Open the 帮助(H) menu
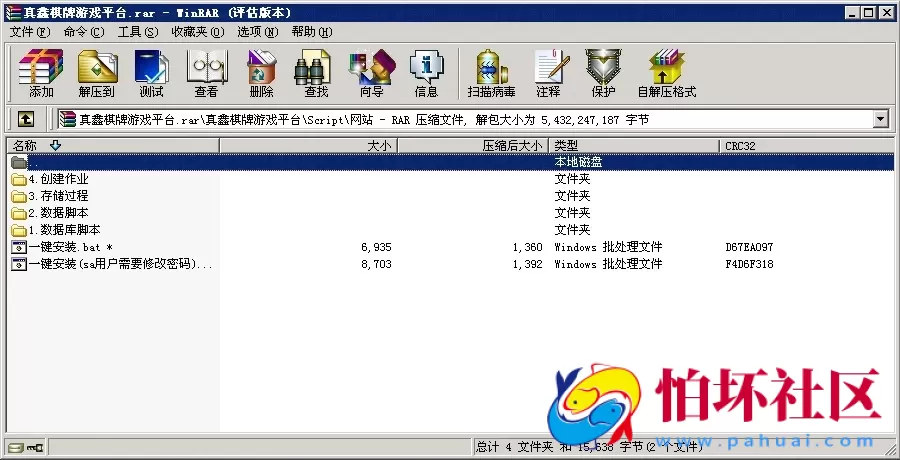The image size is (900, 460). tap(312, 32)
